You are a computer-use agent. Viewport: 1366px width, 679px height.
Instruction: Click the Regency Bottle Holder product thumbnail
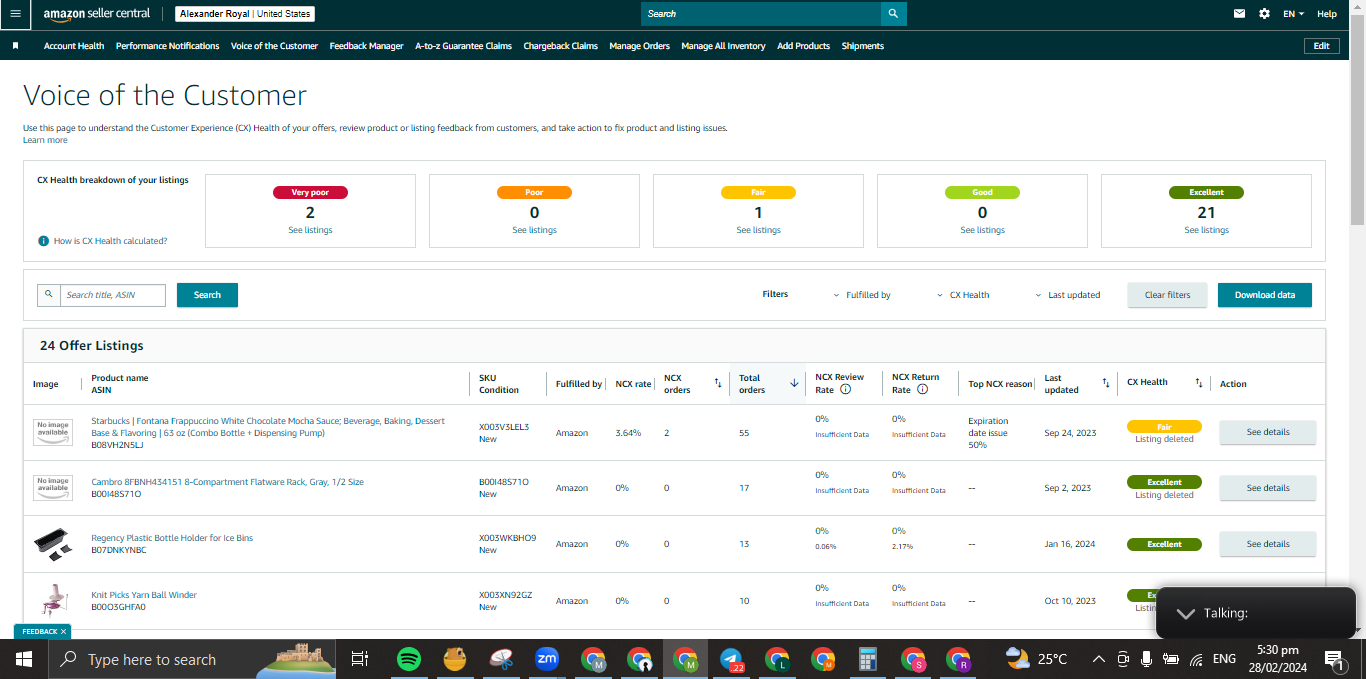click(53, 544)
